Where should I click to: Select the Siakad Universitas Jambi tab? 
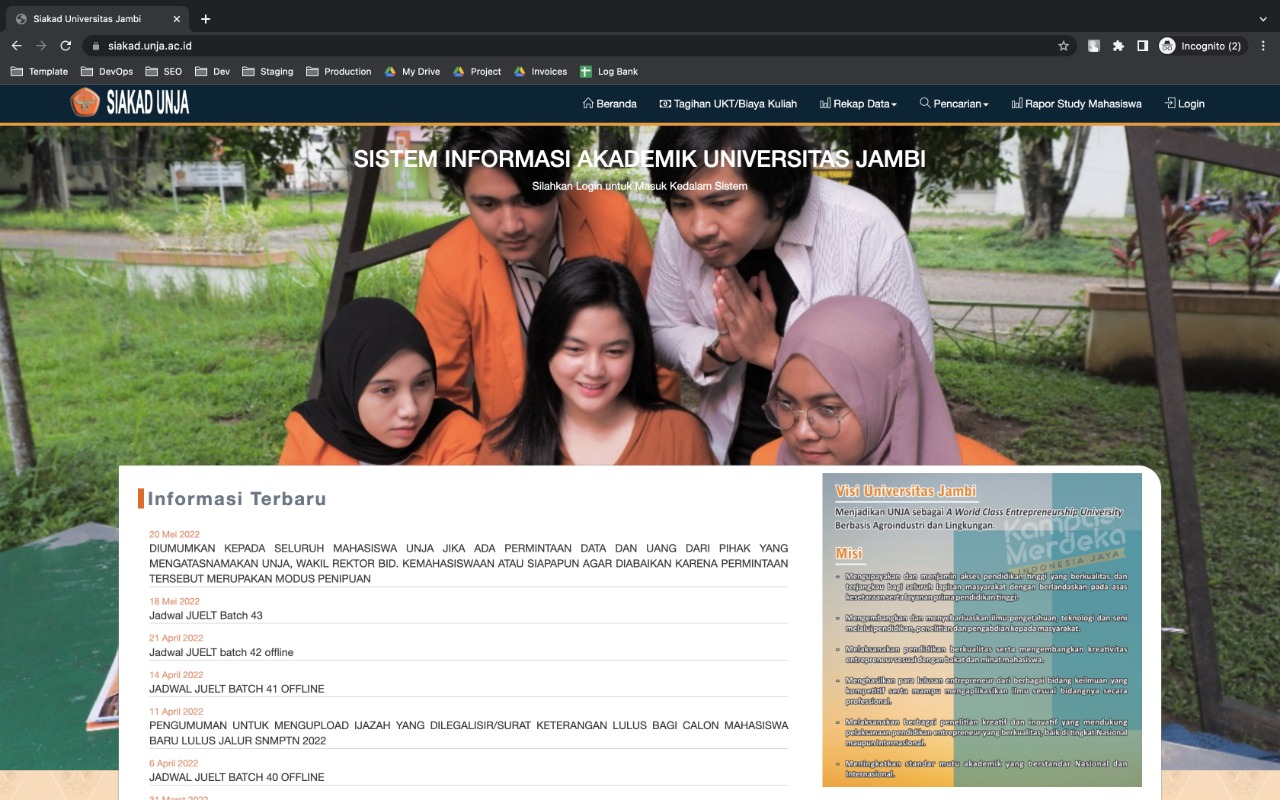97,19
